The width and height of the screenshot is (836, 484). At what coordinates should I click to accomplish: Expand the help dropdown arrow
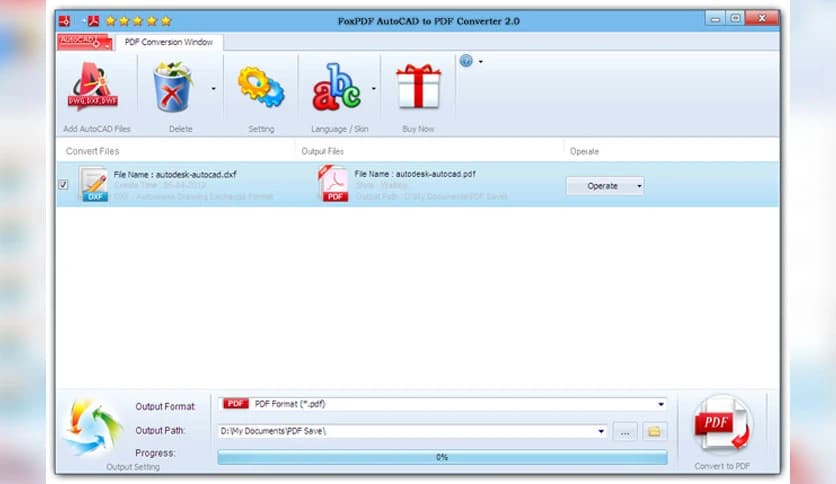[481, 61]
